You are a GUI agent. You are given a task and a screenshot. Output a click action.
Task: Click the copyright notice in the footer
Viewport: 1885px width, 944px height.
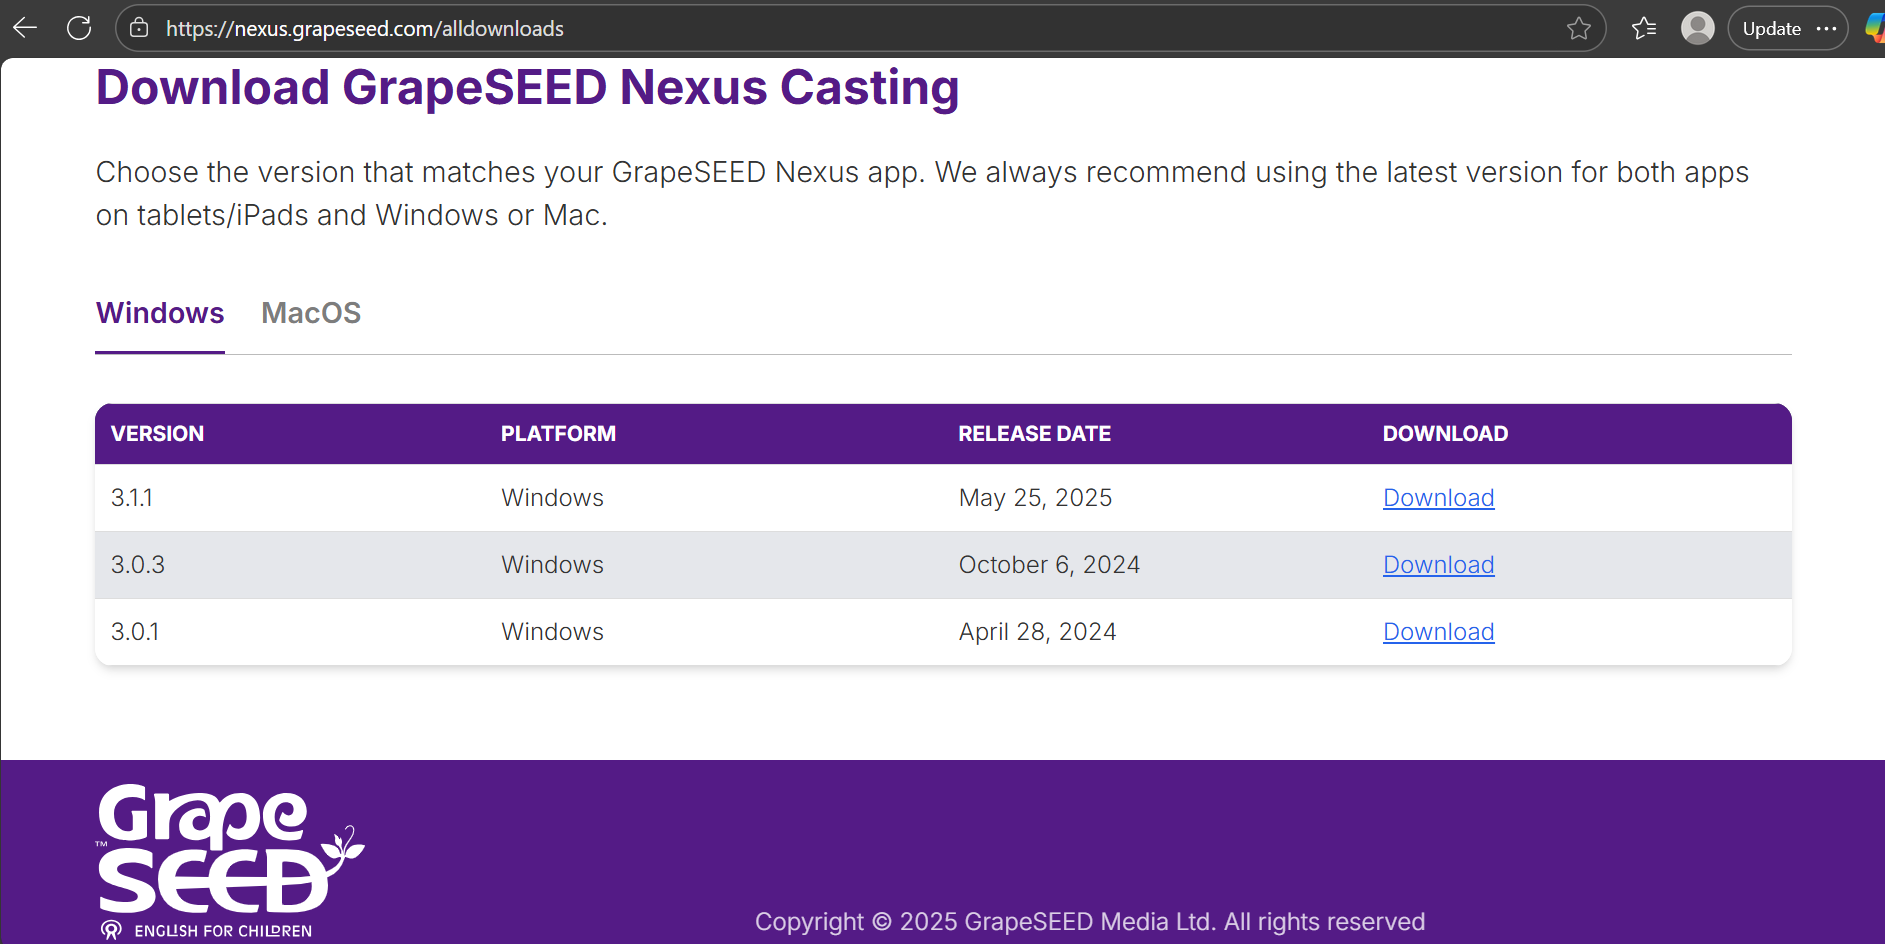pos(1089,921)
